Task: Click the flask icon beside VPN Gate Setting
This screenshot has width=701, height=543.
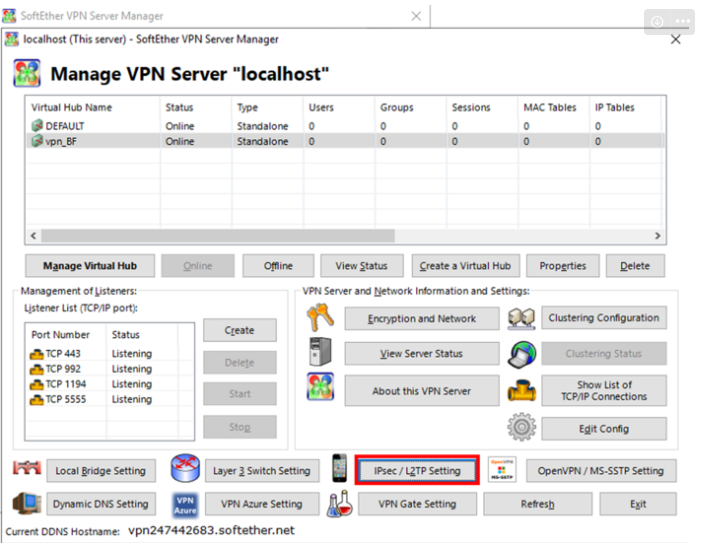Action: tap(340, 504)
